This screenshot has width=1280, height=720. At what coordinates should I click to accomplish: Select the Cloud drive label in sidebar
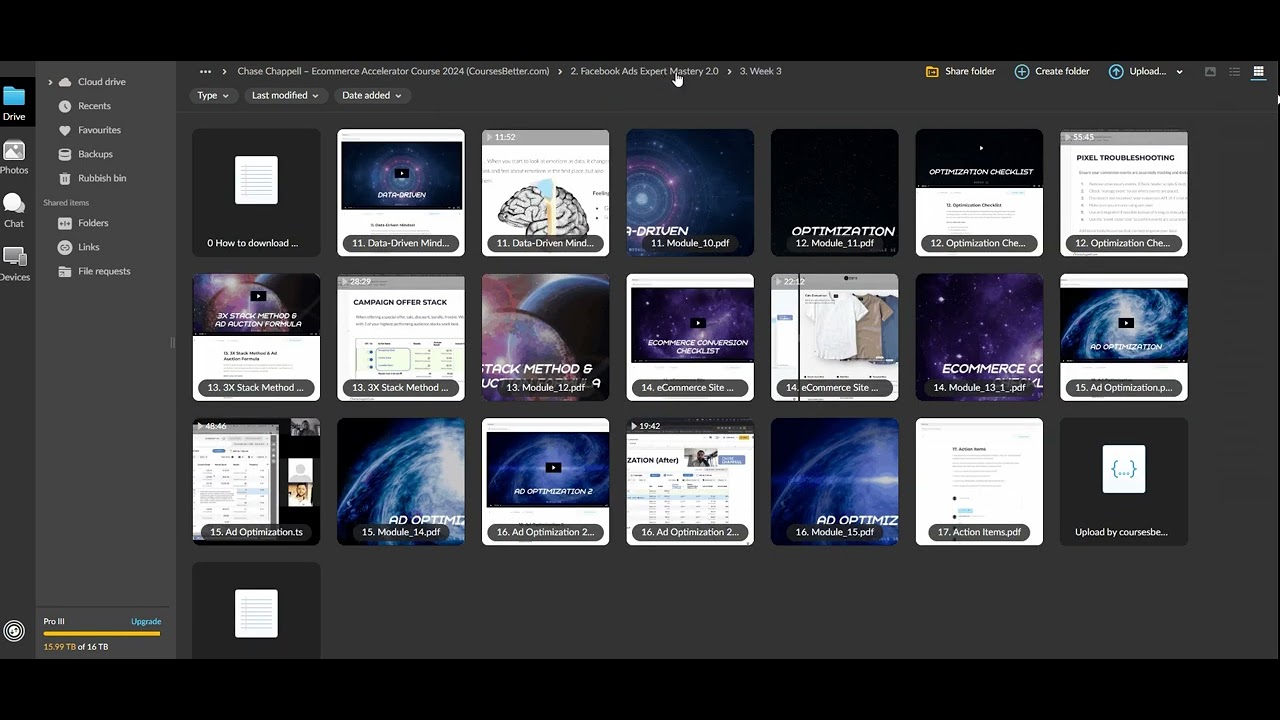[x=102, y=82]
